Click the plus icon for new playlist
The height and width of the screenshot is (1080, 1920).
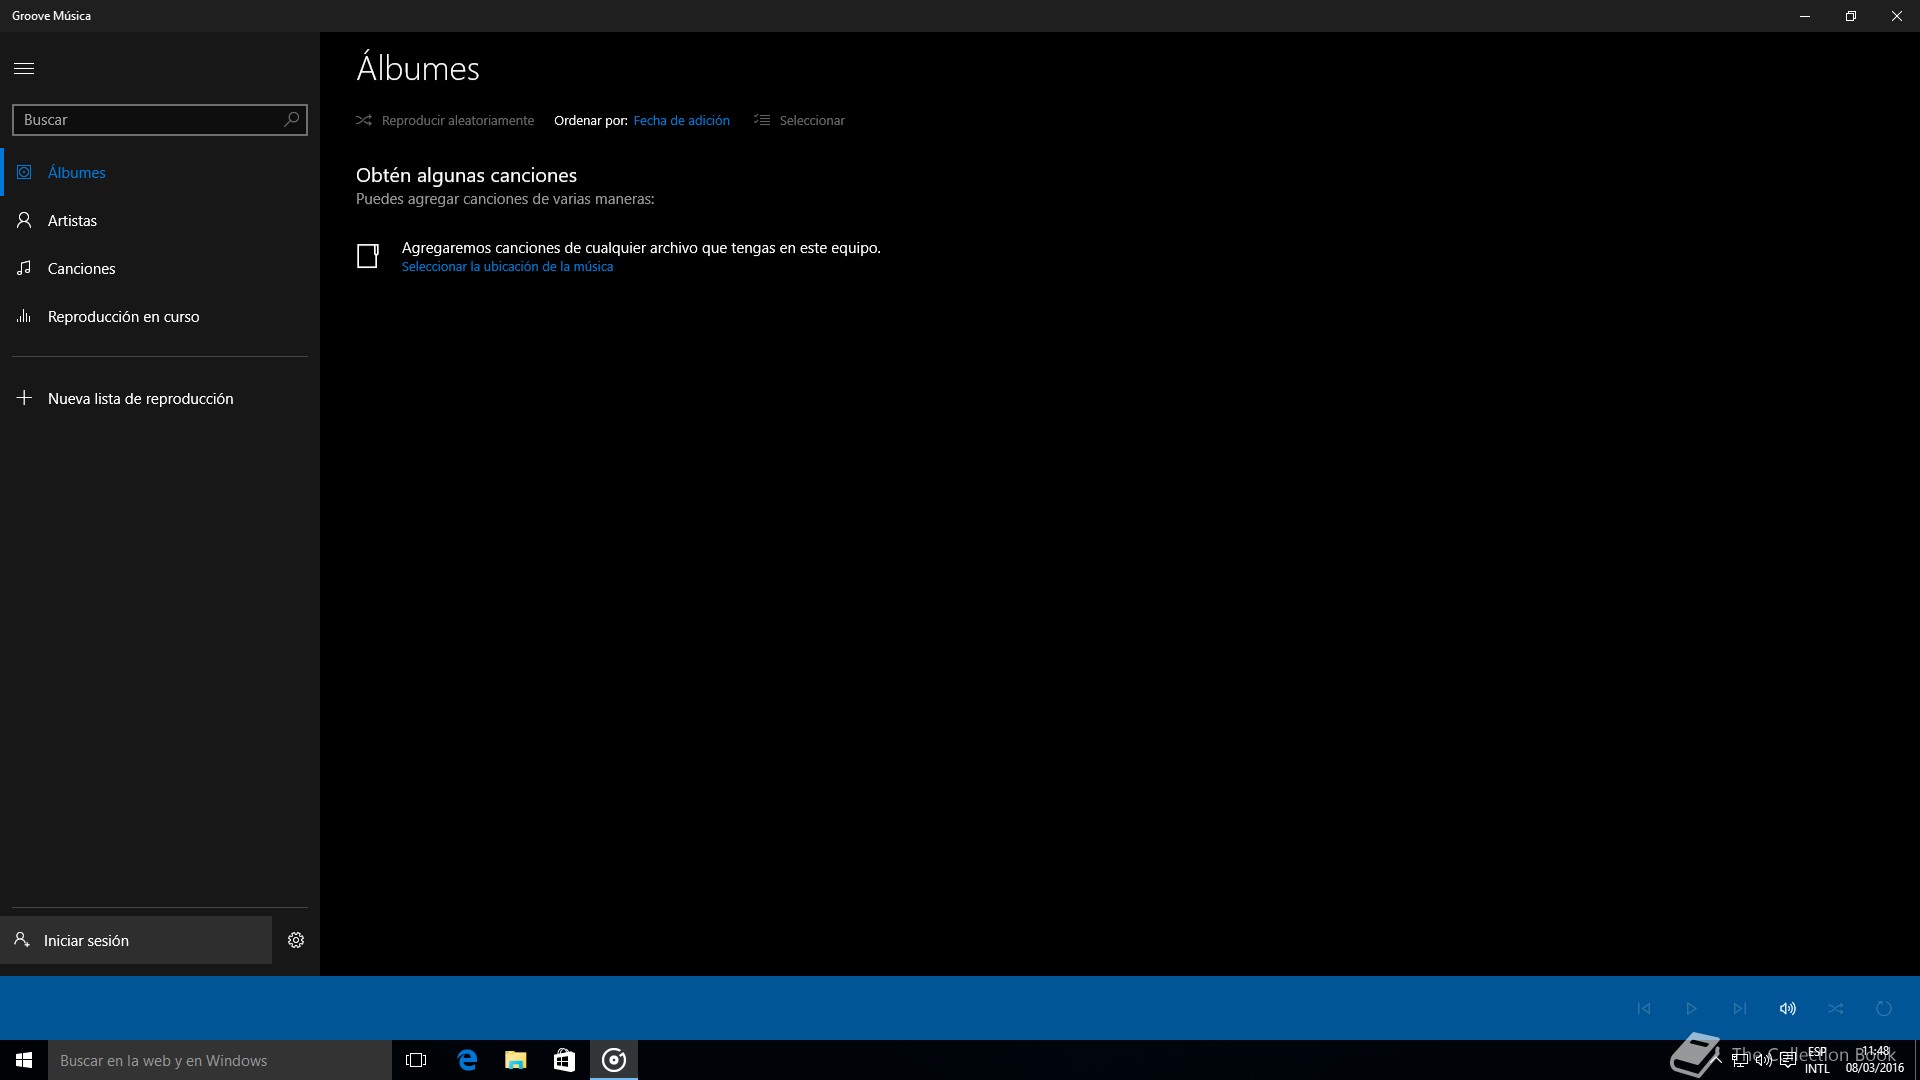point(24,398)
